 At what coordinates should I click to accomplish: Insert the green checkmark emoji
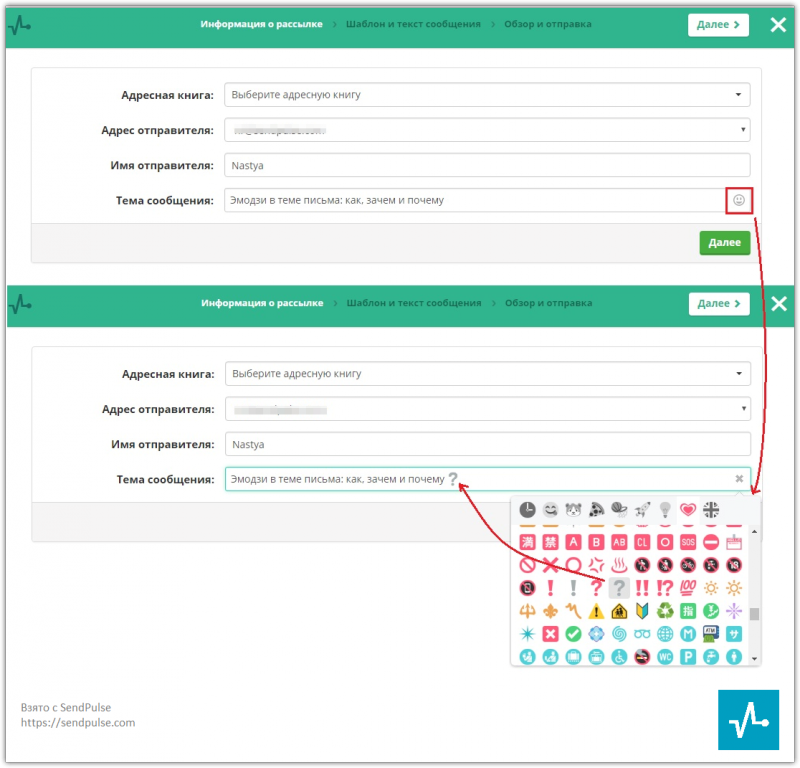(573, 634)
